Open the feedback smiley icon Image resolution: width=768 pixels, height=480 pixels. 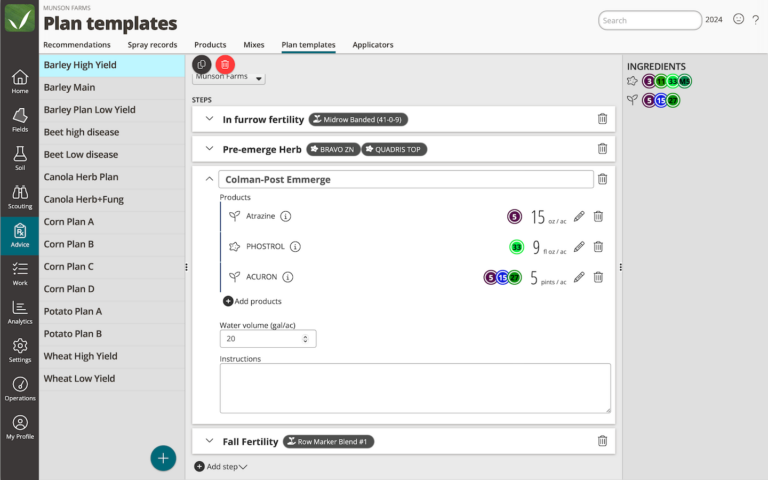(x=738, y=19)
